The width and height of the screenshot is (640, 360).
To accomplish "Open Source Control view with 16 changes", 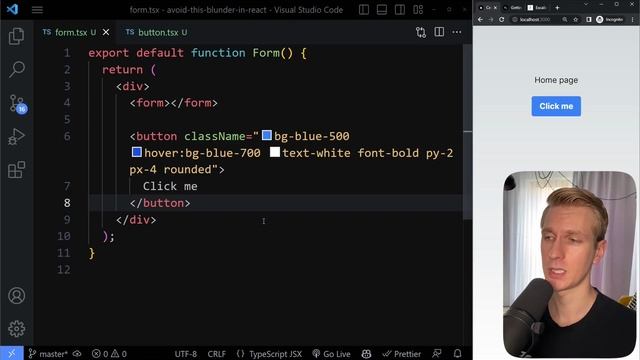I will coord(17,103).
